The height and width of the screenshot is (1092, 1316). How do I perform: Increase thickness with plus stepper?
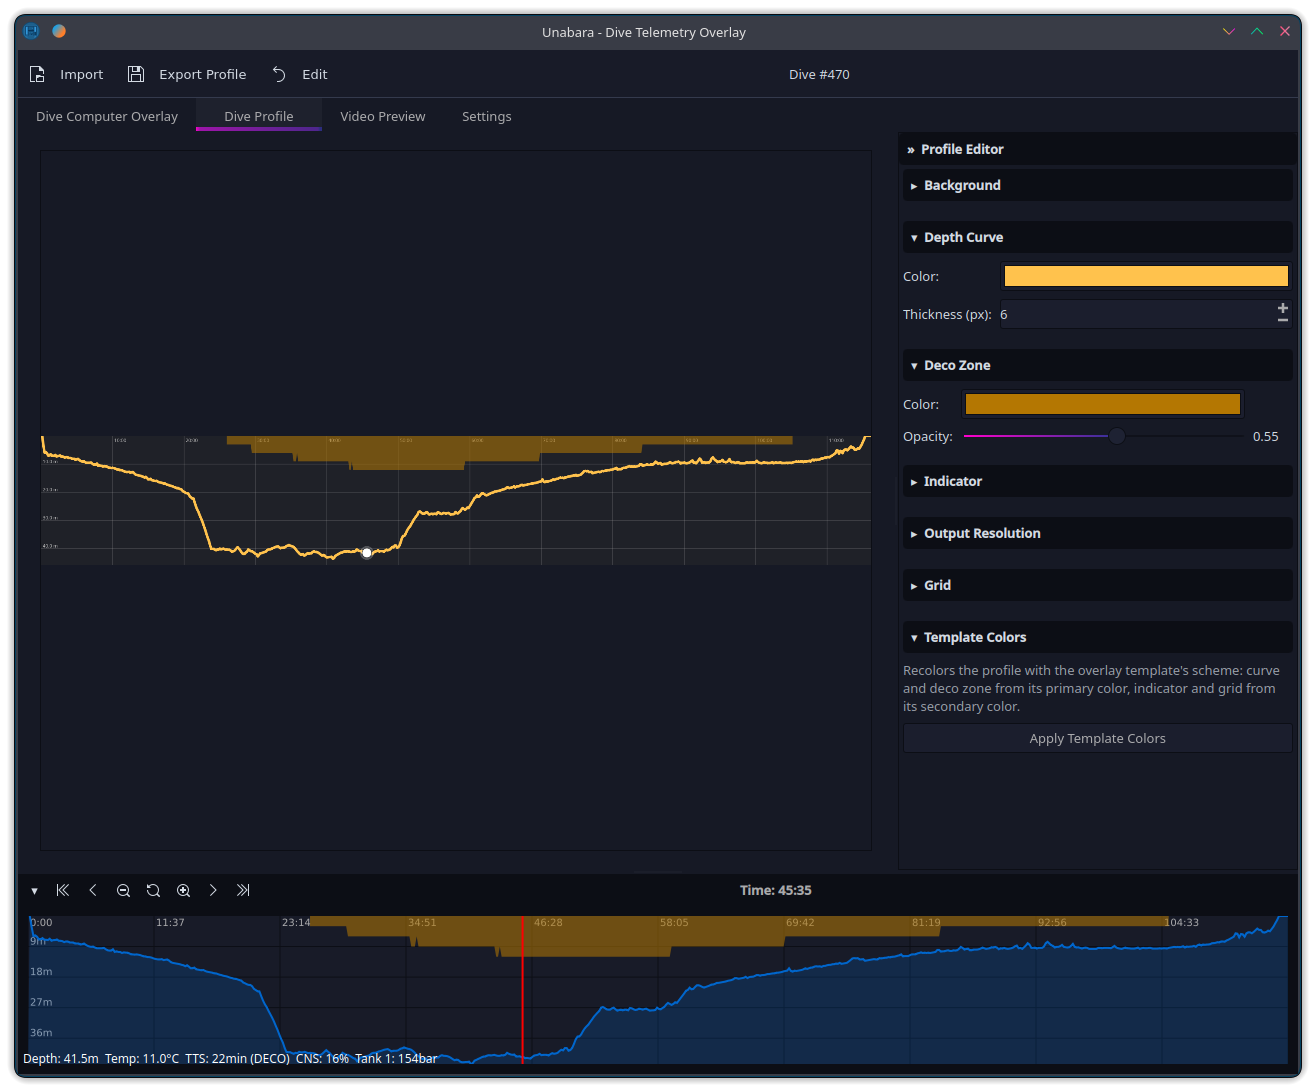tap(1283, 308)
